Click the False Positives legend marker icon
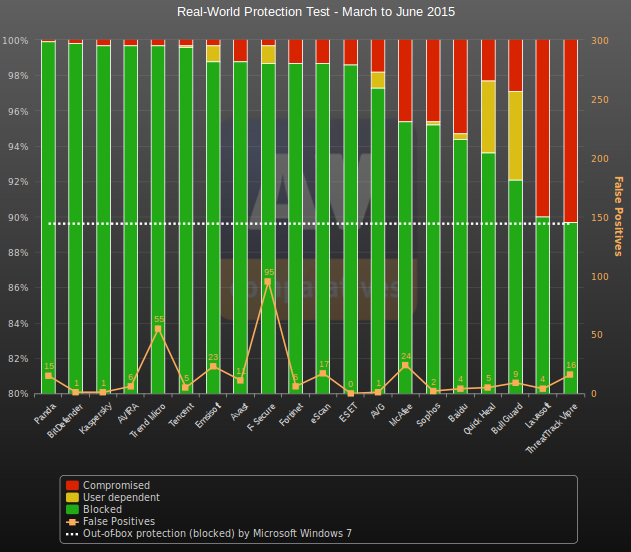Viewport: 631px width, 552px height. point(72,522)
